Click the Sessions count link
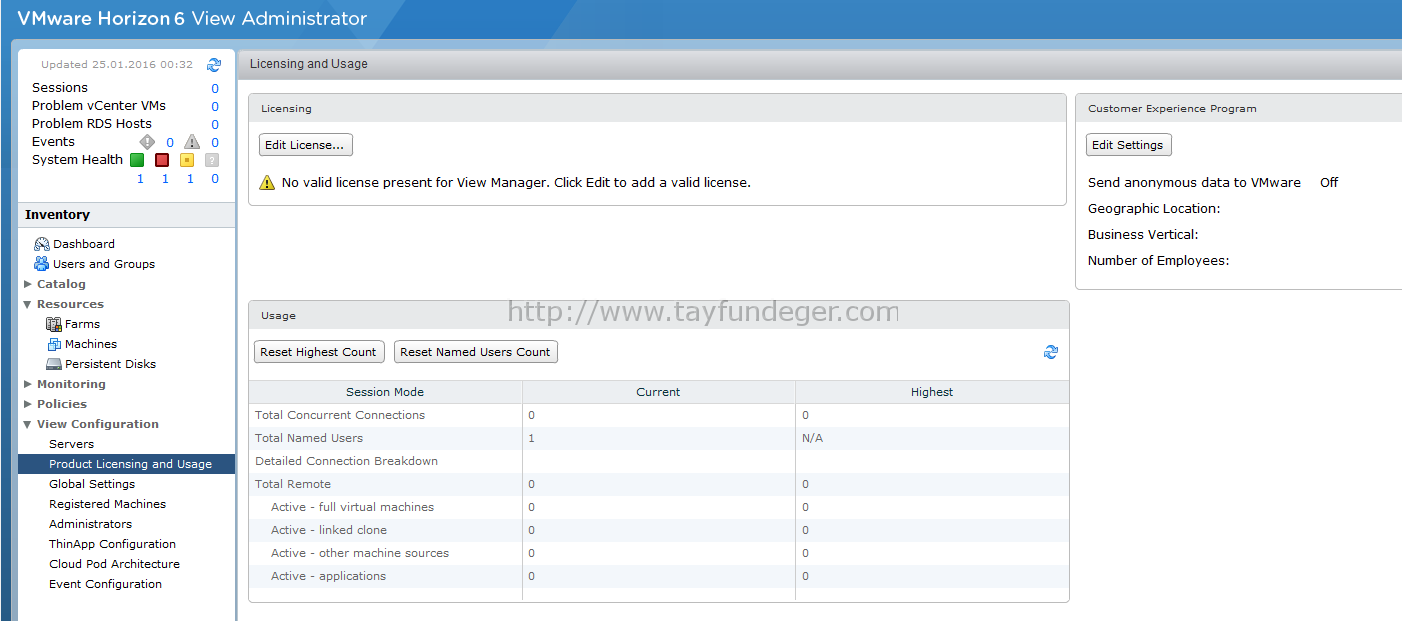 [215, 88]
